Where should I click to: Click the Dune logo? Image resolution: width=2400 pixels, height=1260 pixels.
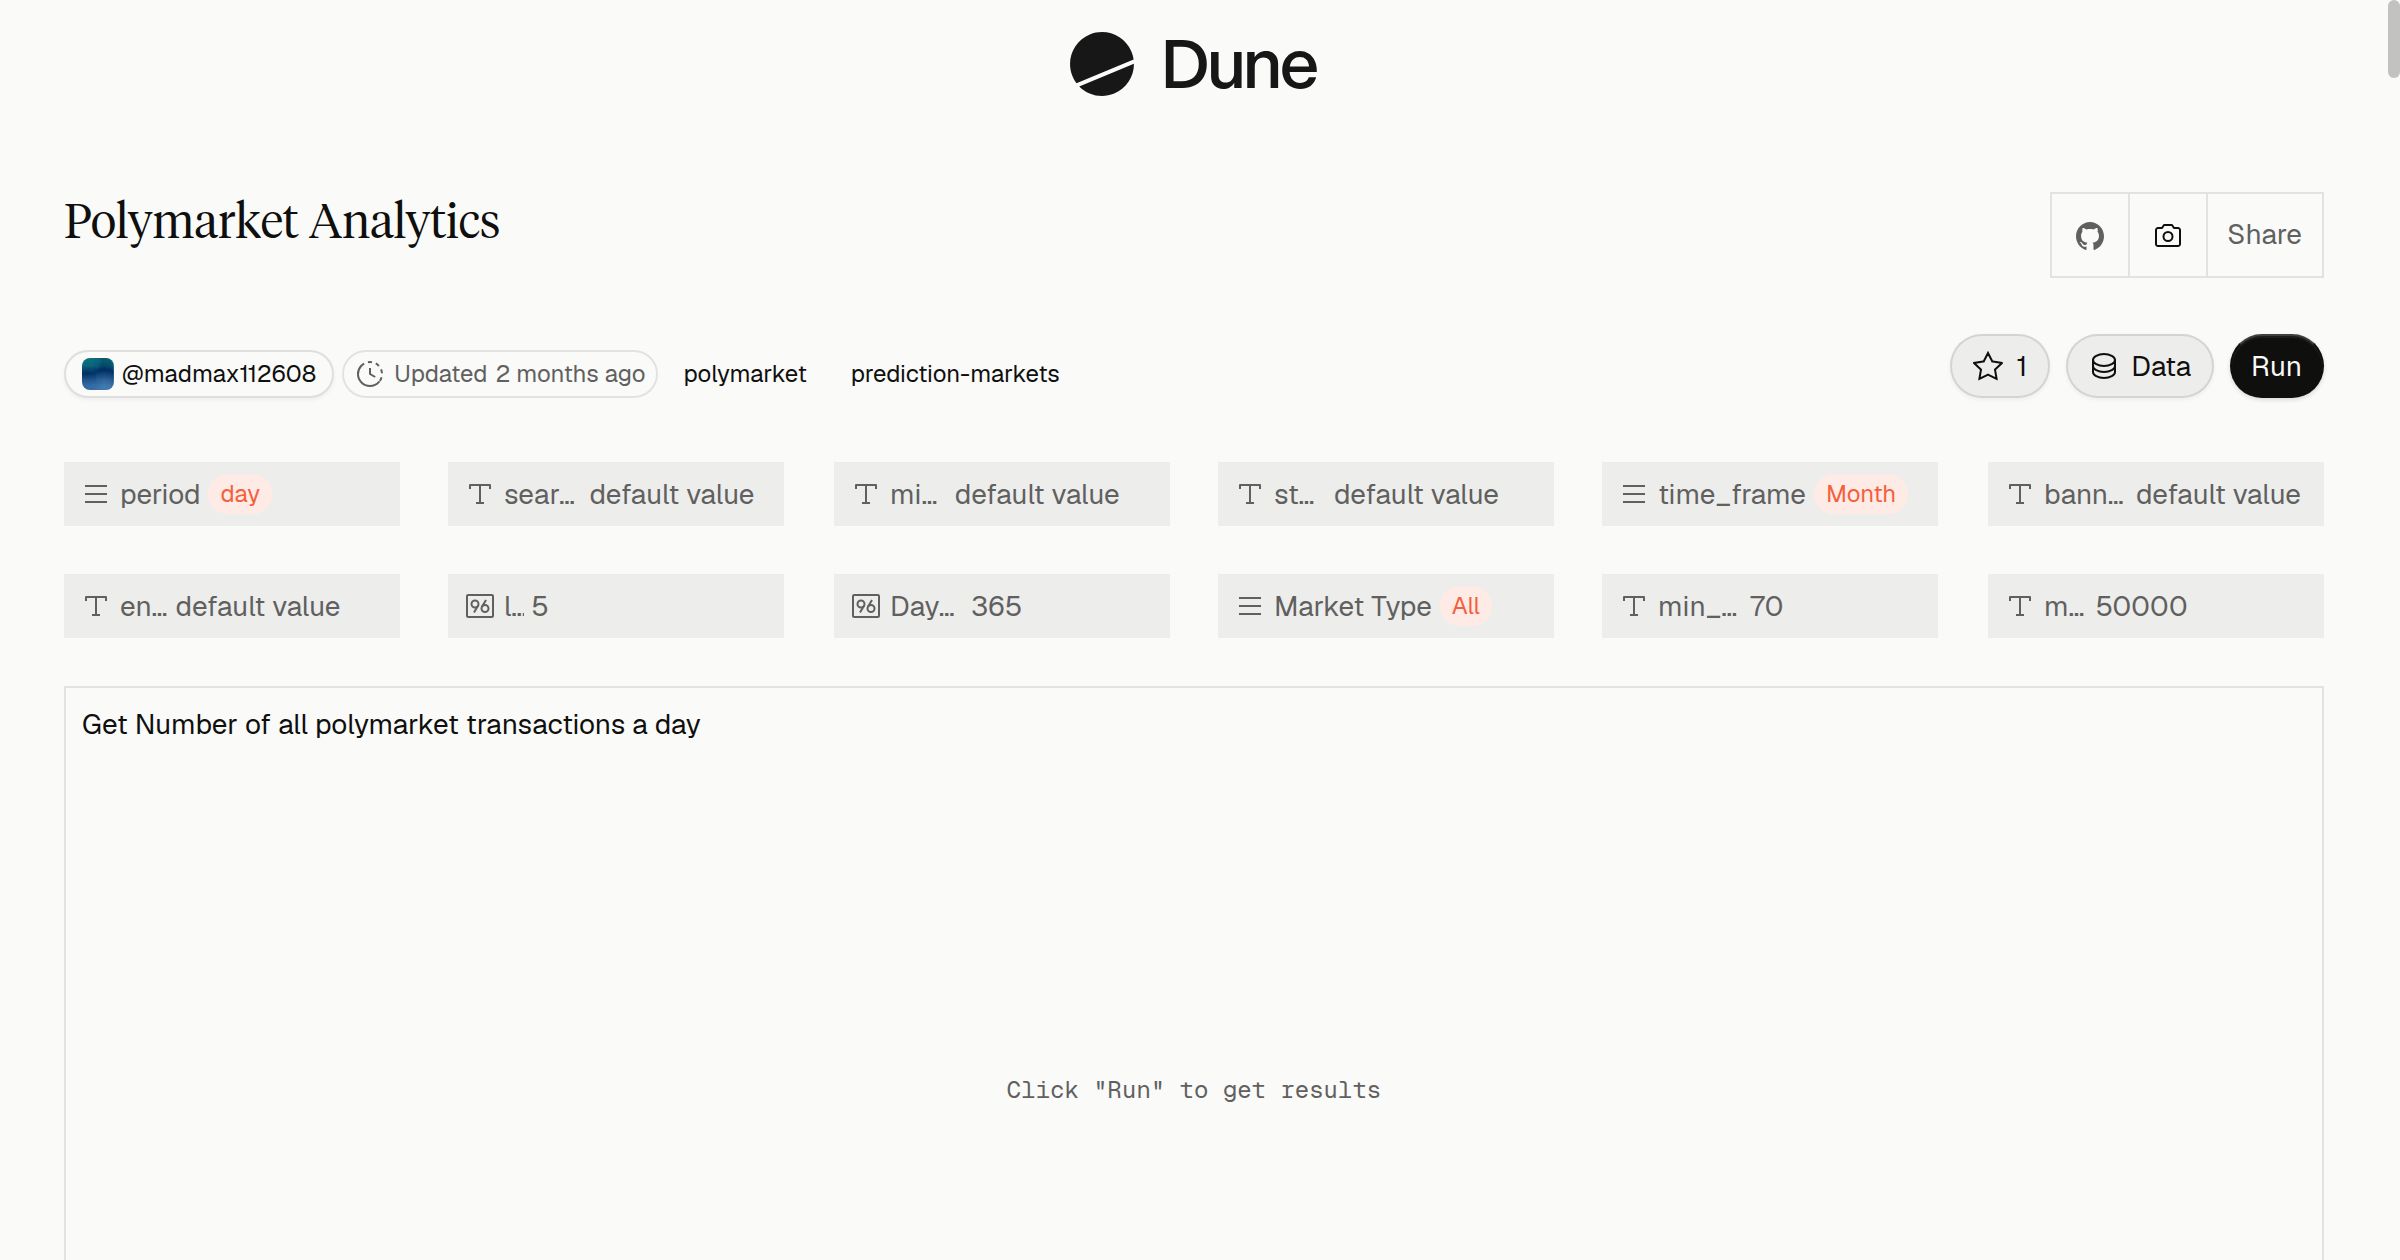point(1193,64)
